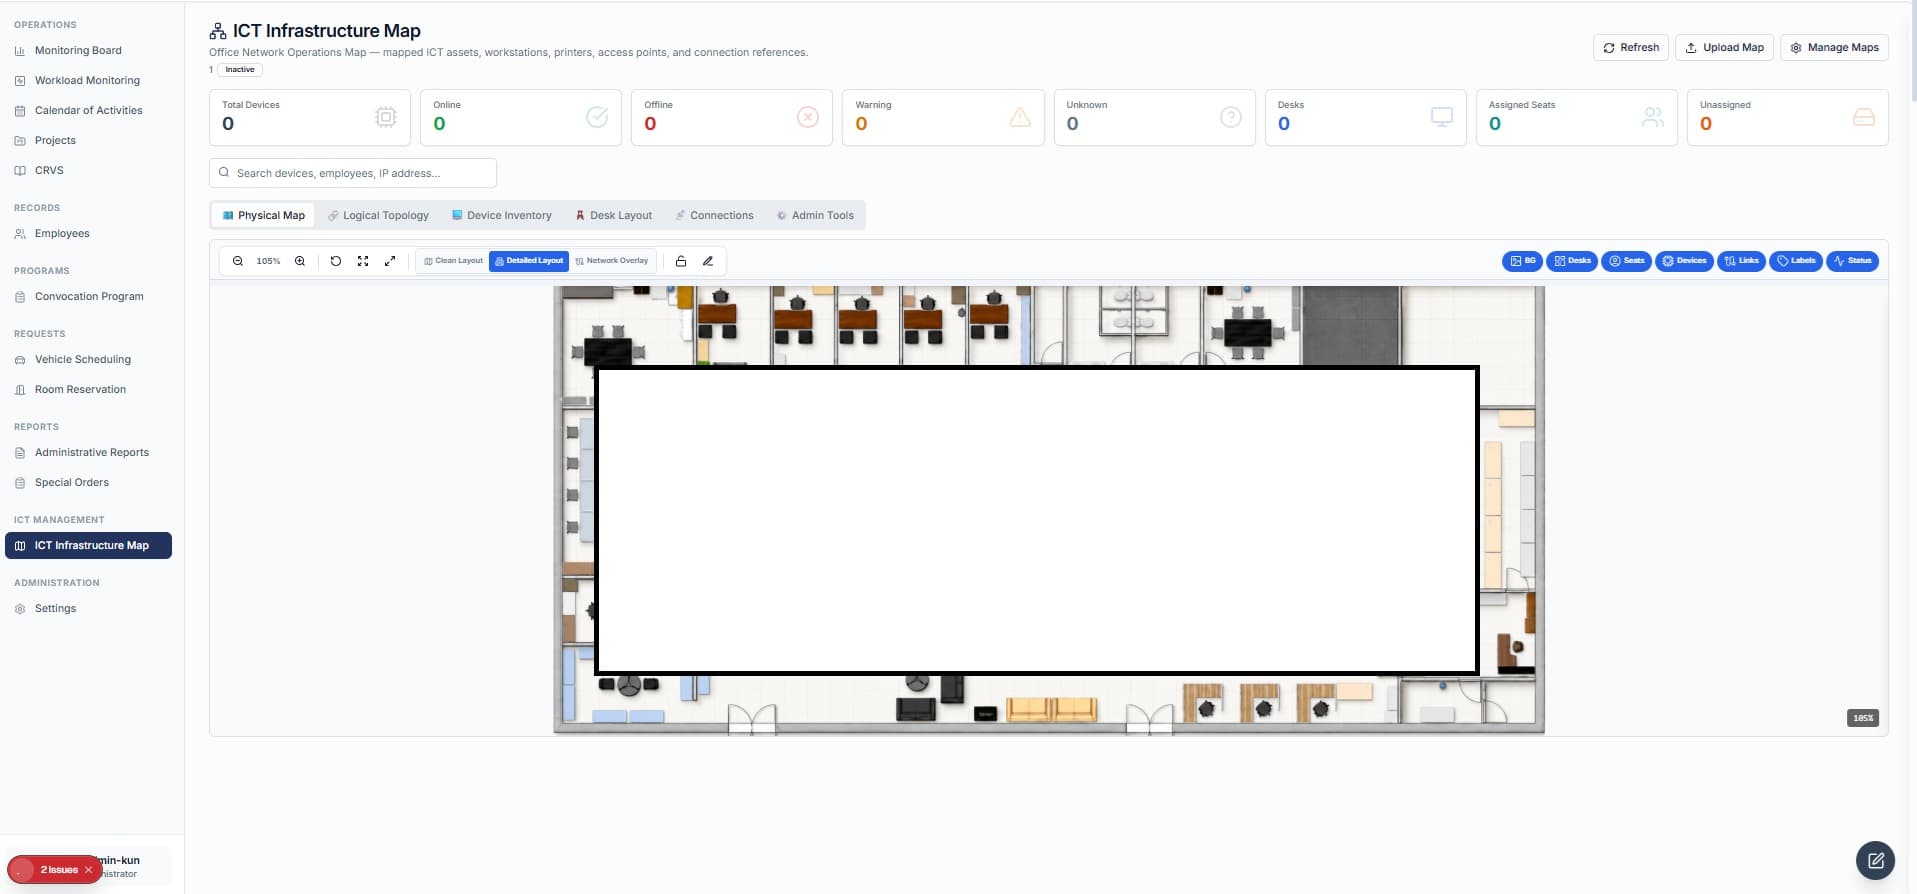This screenshot has height=894, width=1917.
Task: Click the fit-to-screen icon
Action: click(x=363, y=261)
